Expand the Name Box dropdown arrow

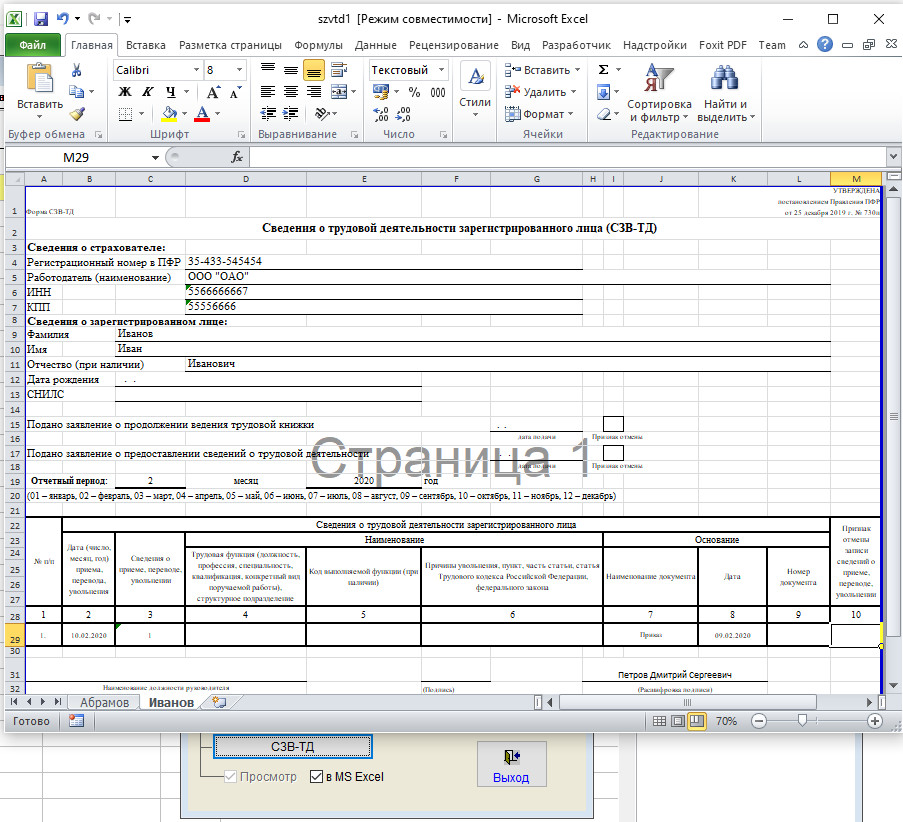point(155,158)
